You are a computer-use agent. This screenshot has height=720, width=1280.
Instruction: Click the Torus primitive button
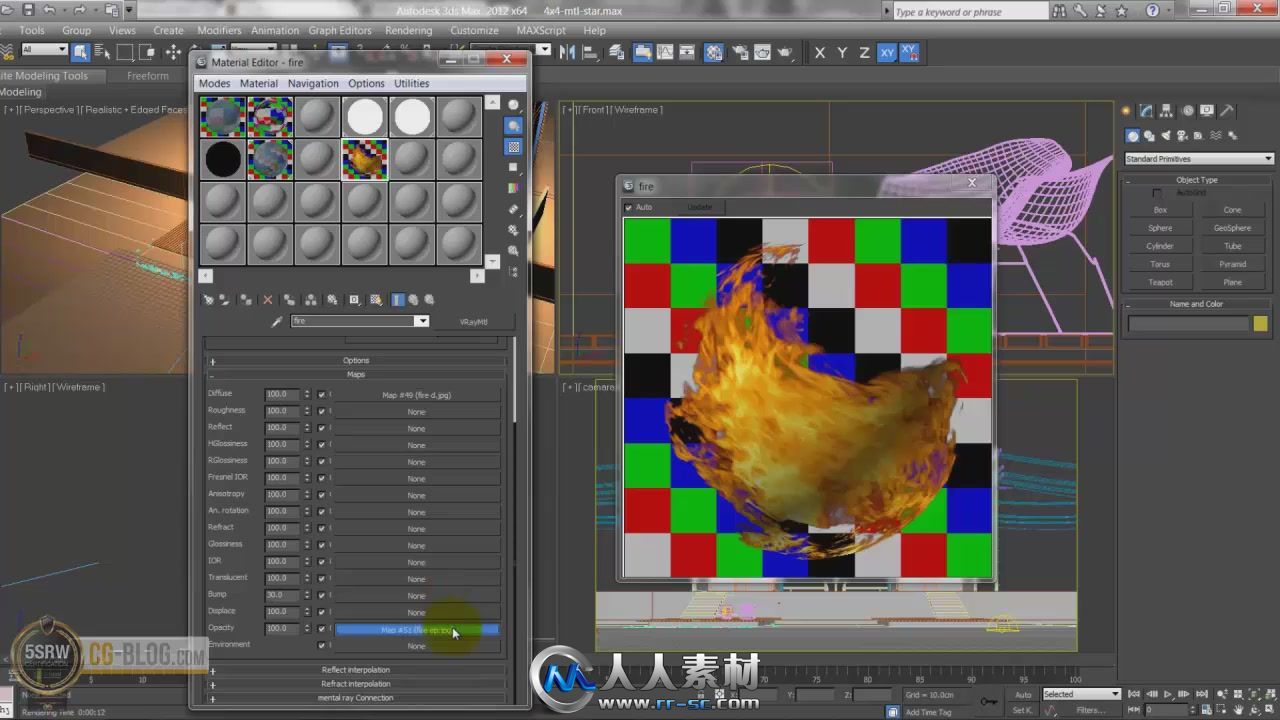pyautogui.click(x=1160, y=264)
